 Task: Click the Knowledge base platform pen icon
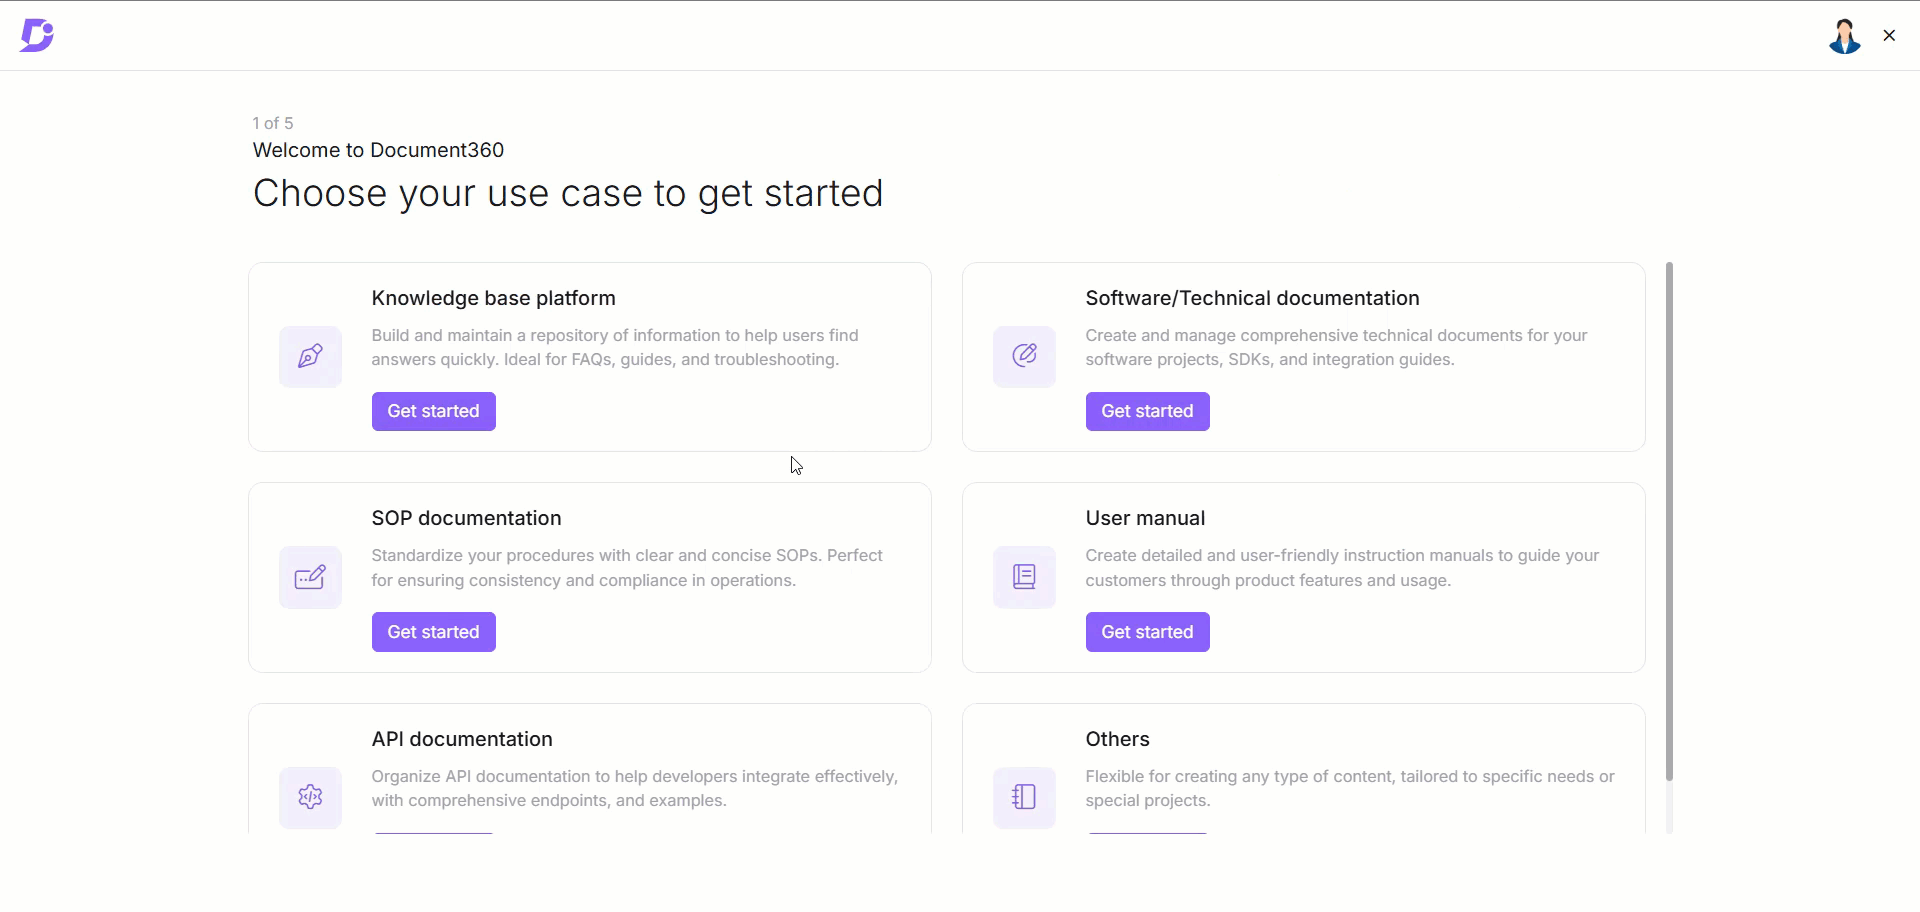[310, 357]
